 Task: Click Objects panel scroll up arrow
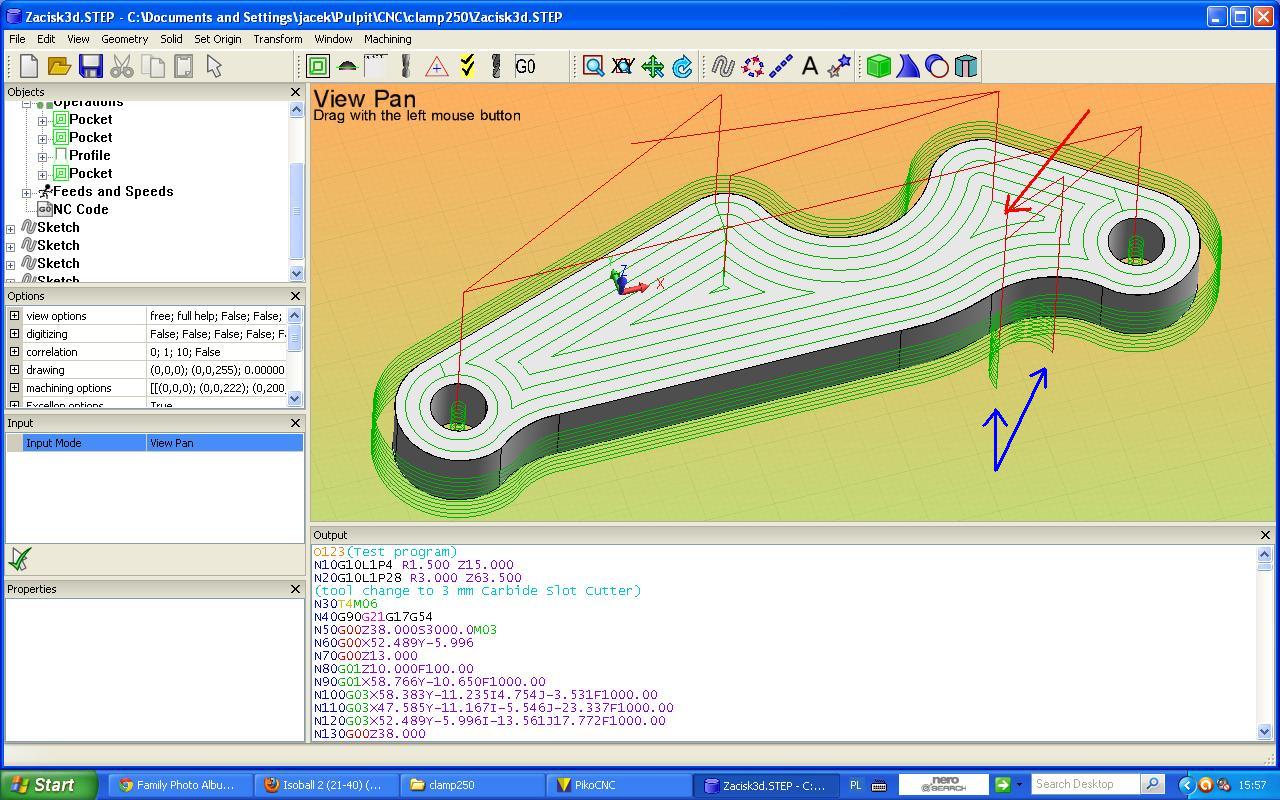296,110
